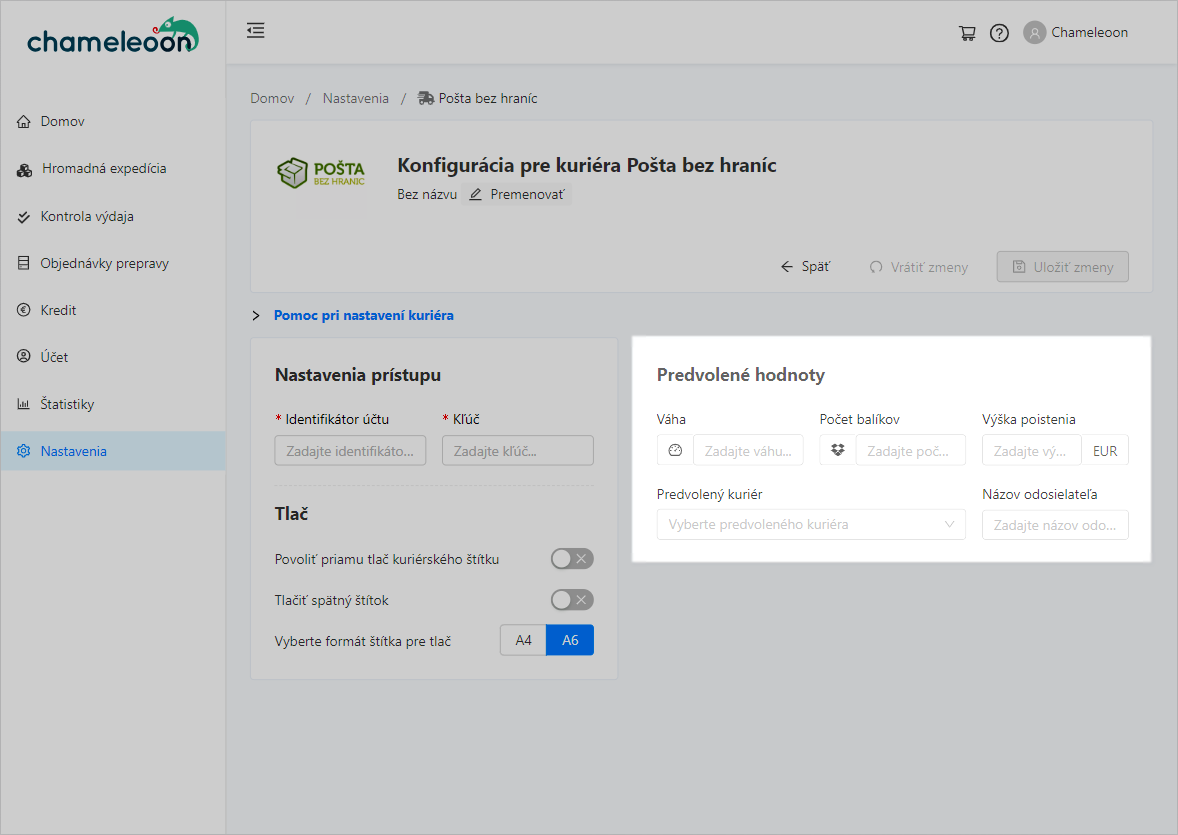1178x835 pixels.
Task: Open the shopping cart icon
Action: (967, 33)
